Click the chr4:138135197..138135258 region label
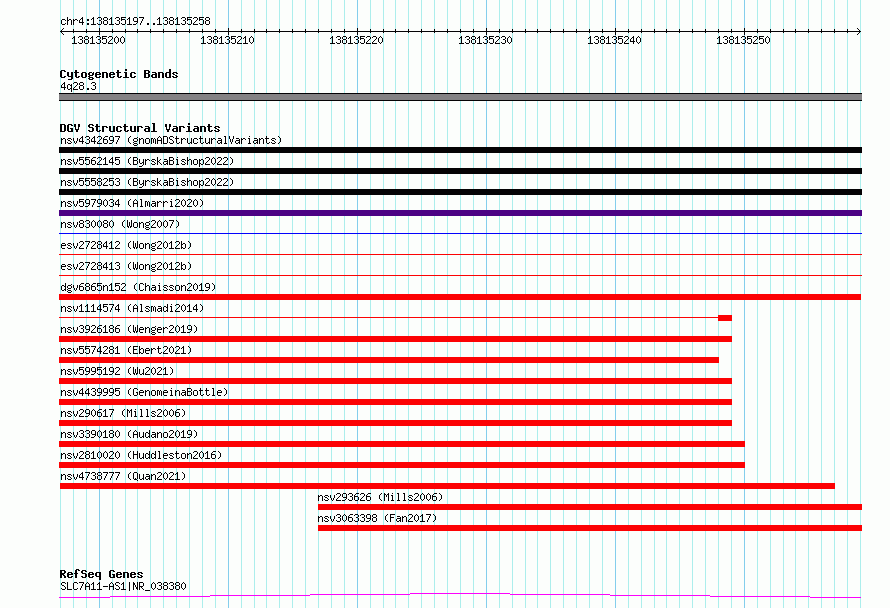The image size is (890, 608). click(x=135, y=21)
